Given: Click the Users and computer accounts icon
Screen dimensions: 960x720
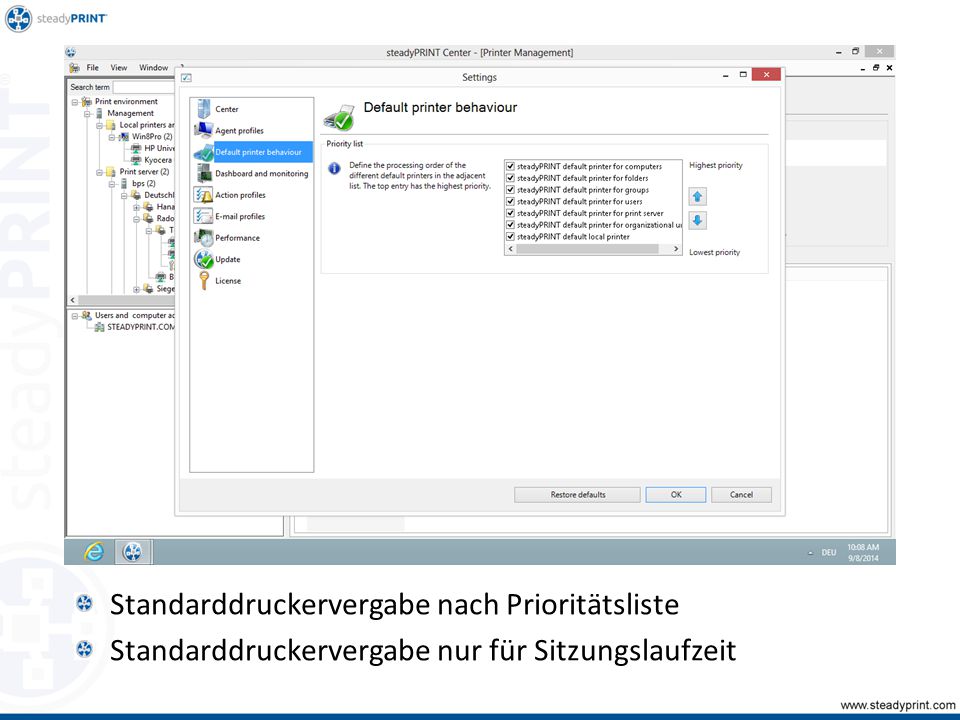Looking at the screenshot, I should 87,315.
